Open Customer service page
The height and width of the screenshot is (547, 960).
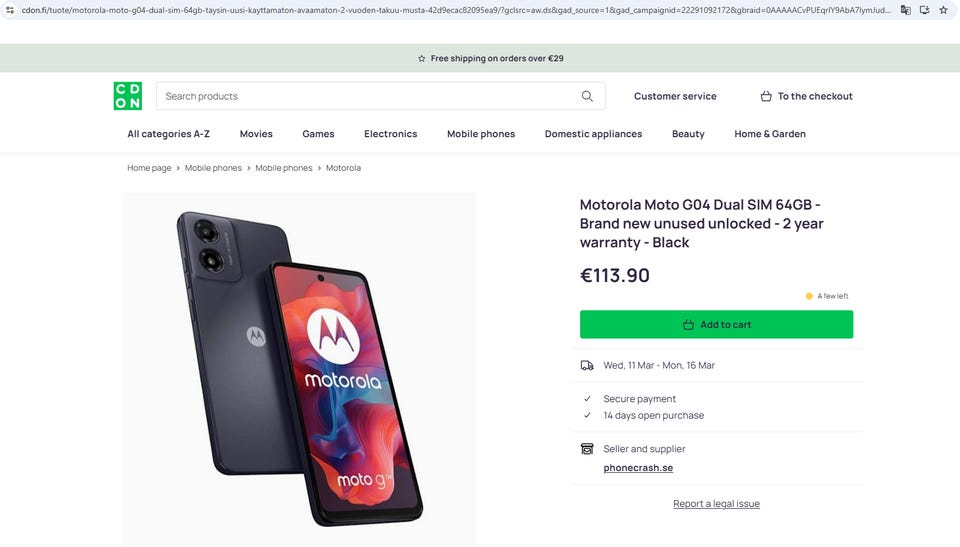[x=675, y=96]
